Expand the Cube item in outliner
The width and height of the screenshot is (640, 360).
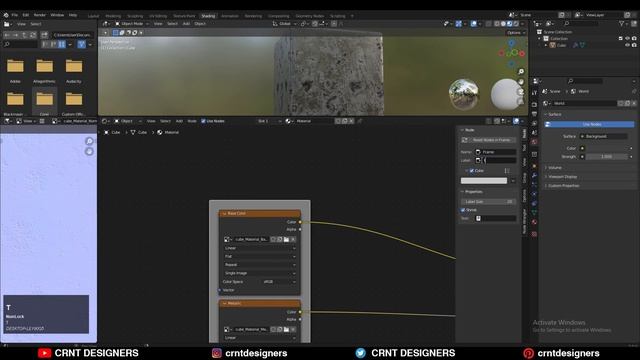pos(547,45)
